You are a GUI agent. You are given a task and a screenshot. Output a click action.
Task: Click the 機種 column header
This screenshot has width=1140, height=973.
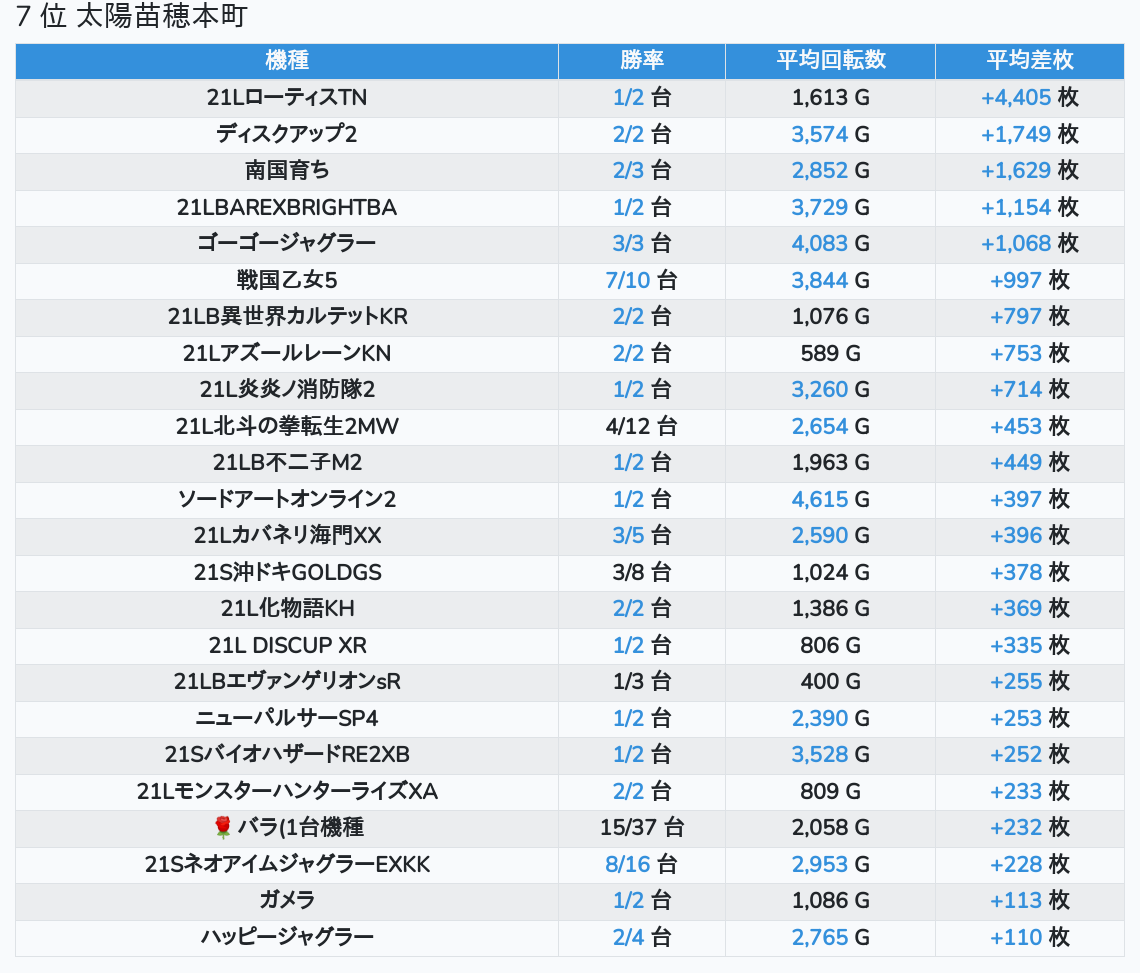(286, 60)
